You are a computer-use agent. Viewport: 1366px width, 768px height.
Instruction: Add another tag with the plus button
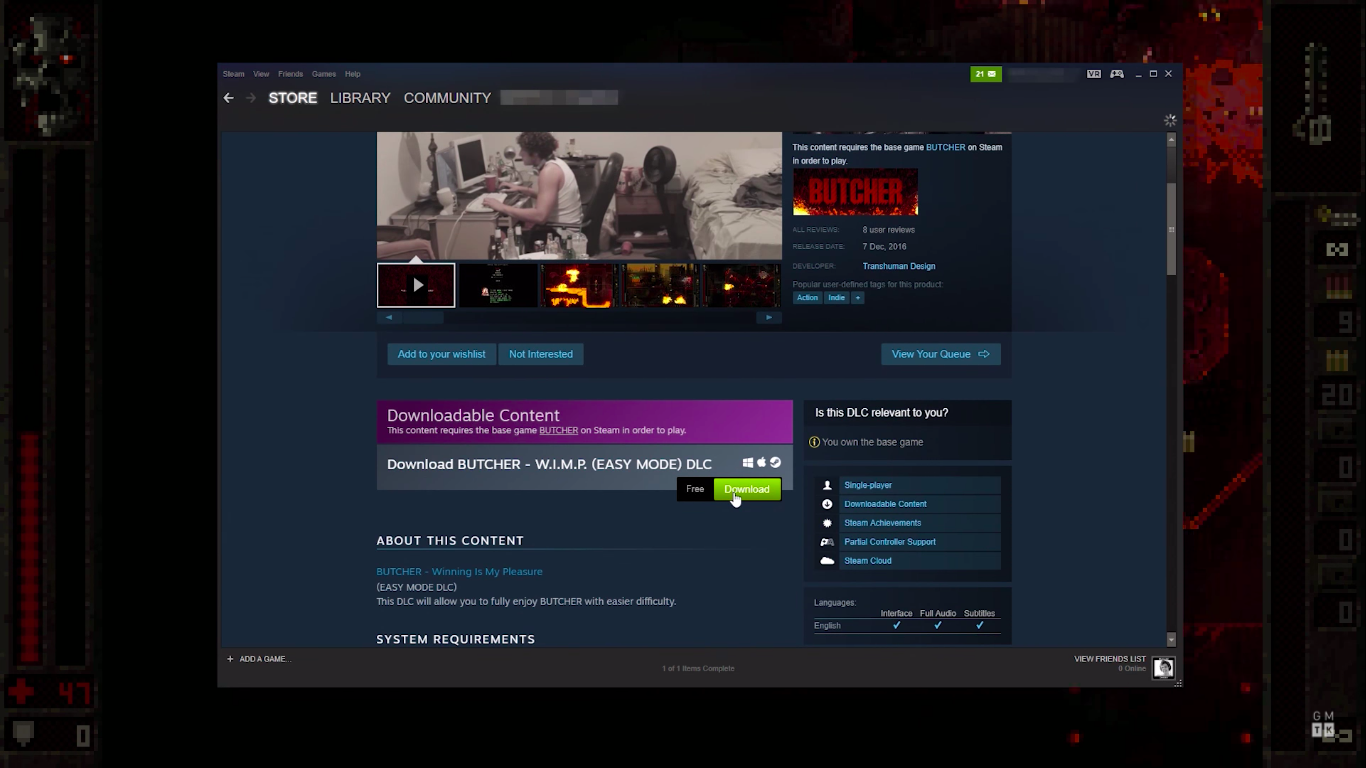857,297
